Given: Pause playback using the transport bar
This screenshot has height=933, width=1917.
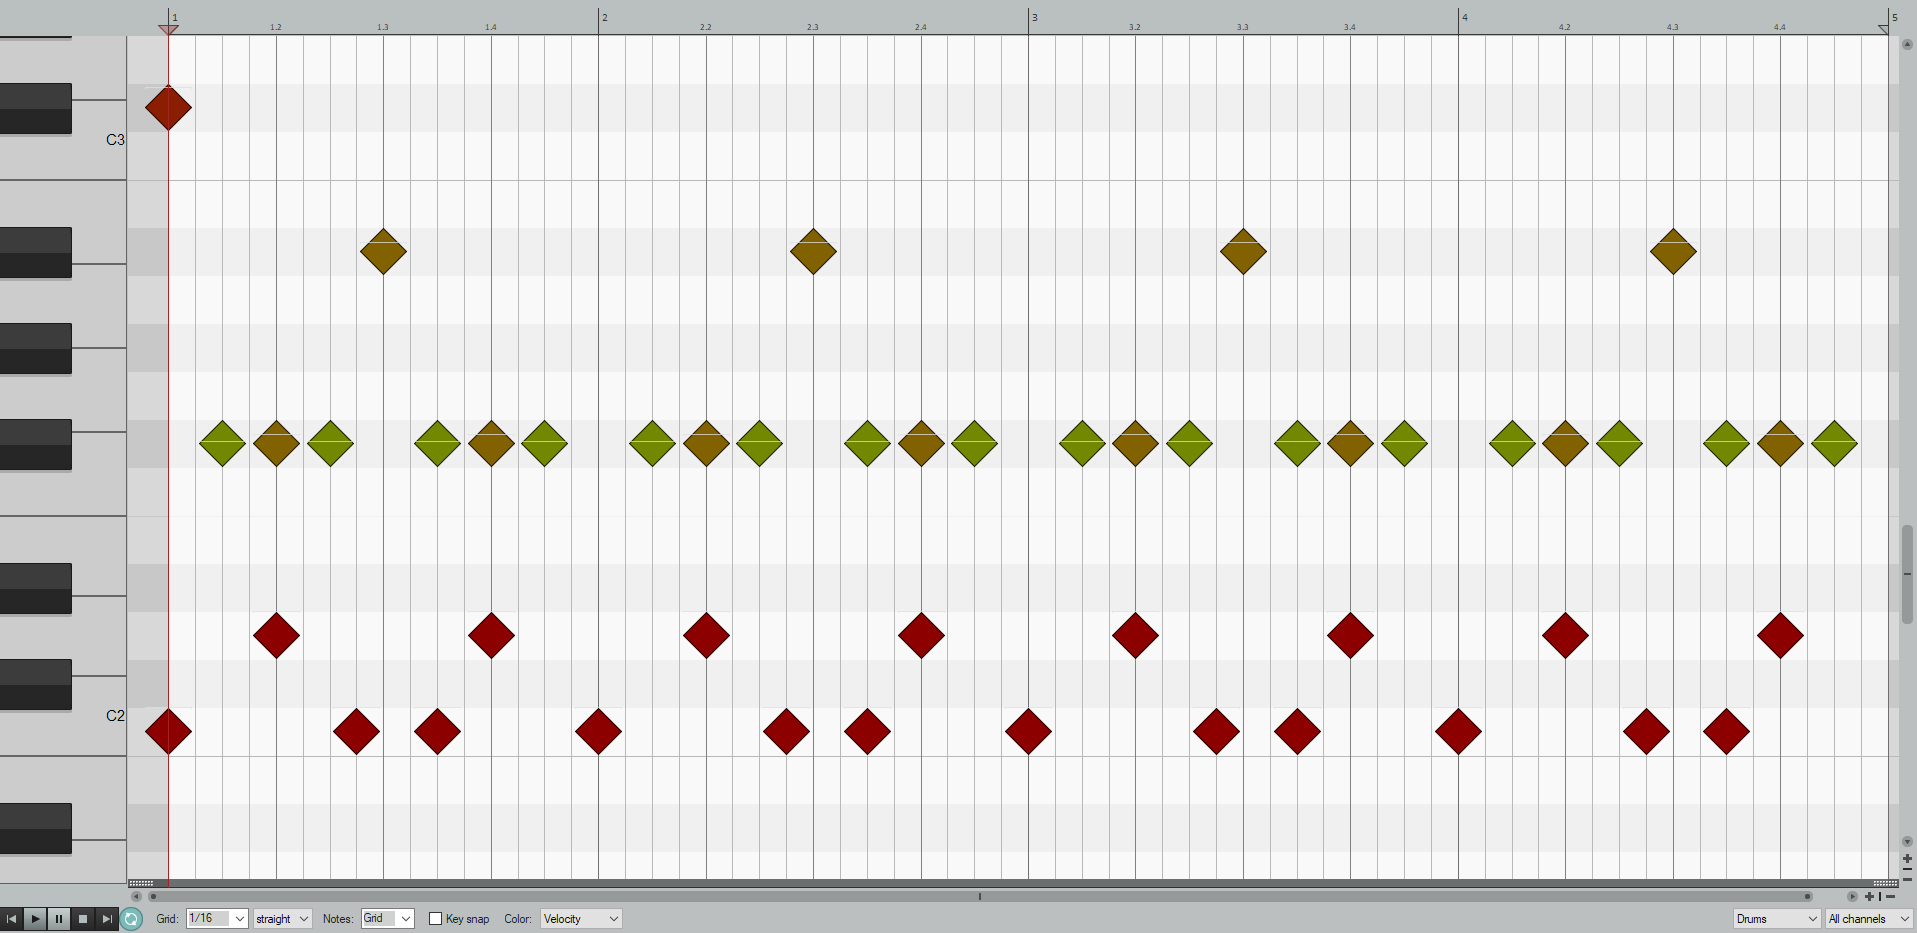Looking at the screenshot, I should pyautogui.click(x=59, y=919).
